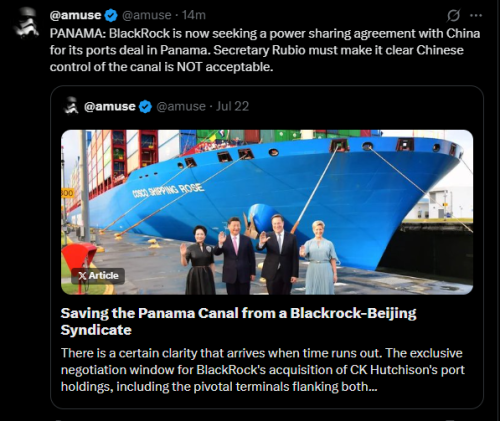
Task: Click the four people waving in the article photo
Action: coord(259,255)
